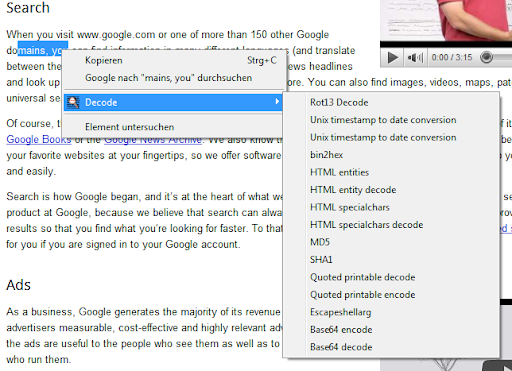512x371 pixels.
Task: Pick bin2hex from the Decode submenu
Action: click(x=391, y=155)
